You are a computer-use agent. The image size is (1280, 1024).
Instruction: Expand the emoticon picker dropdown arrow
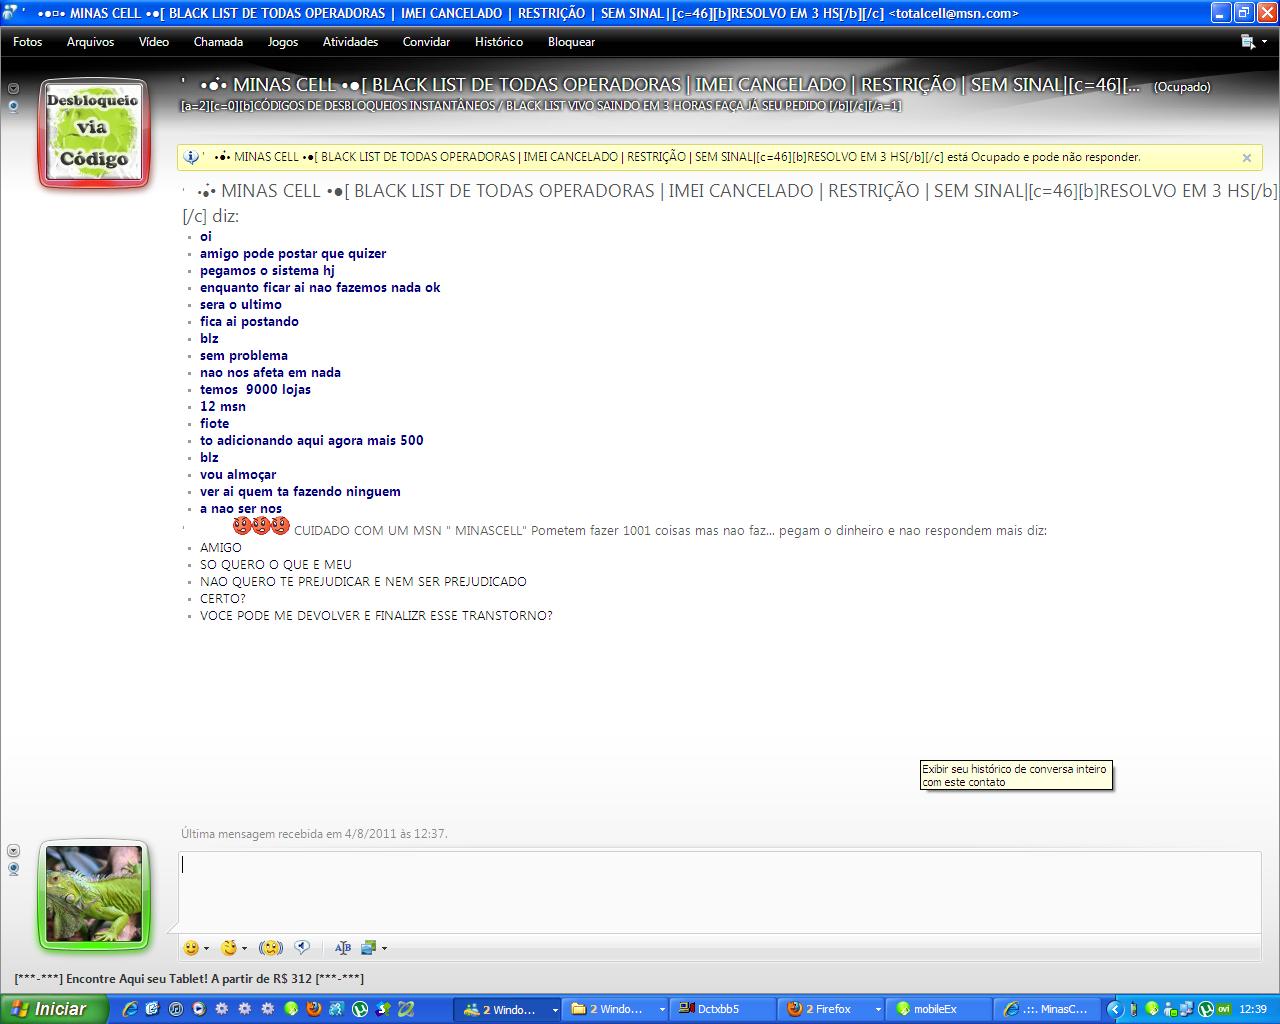coord(206,949)
